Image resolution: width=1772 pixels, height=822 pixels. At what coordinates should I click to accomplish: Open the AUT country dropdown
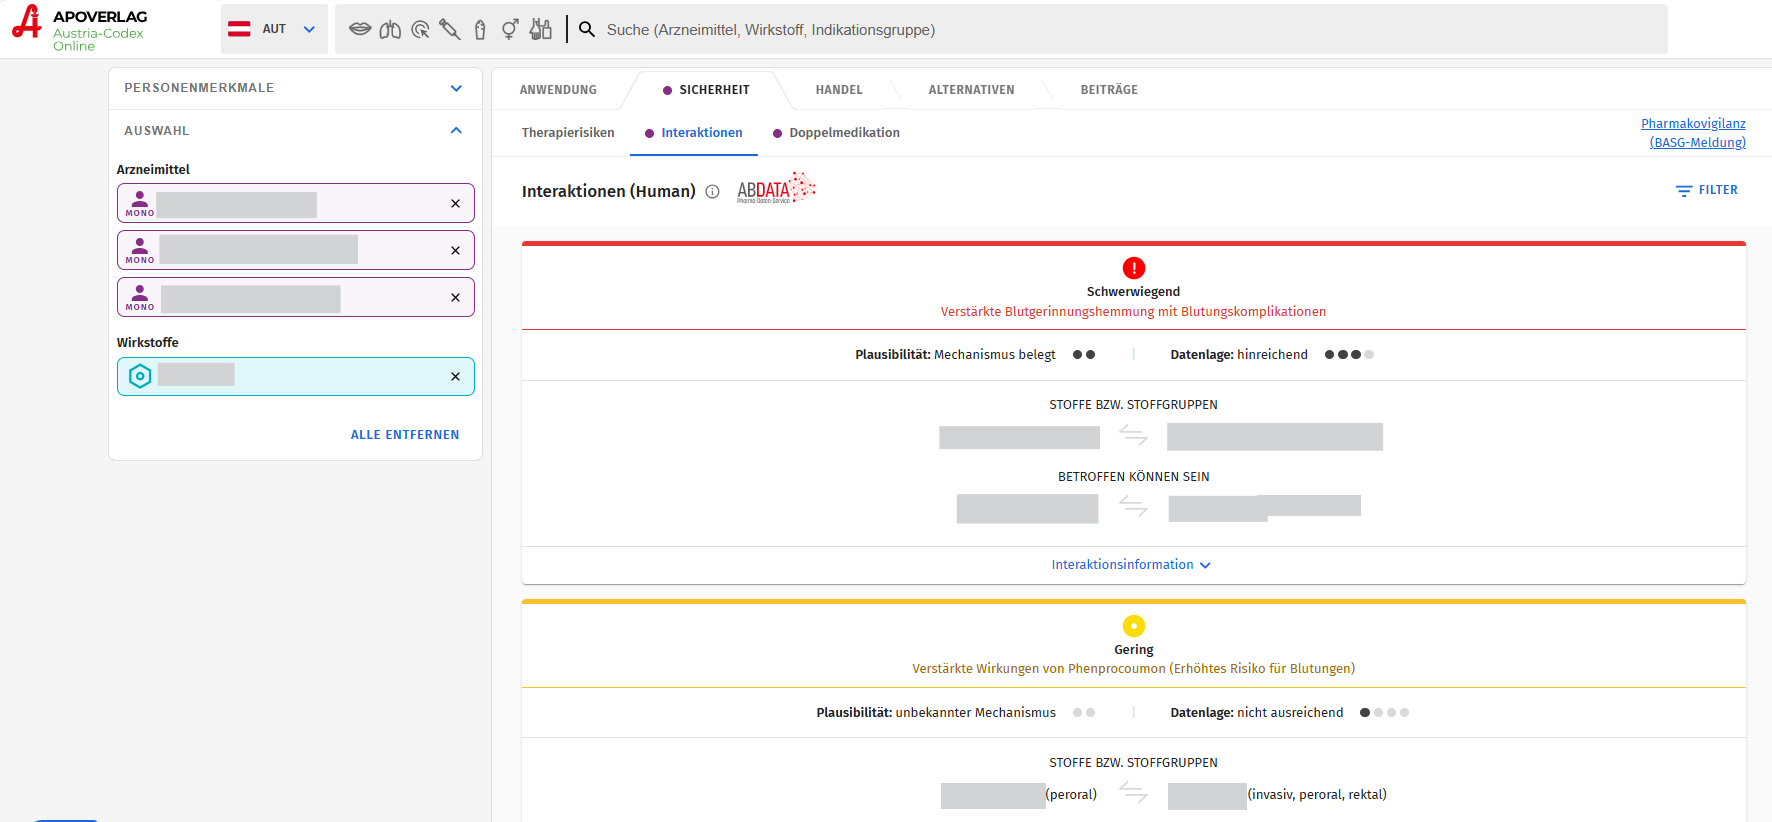pos(274,29)
